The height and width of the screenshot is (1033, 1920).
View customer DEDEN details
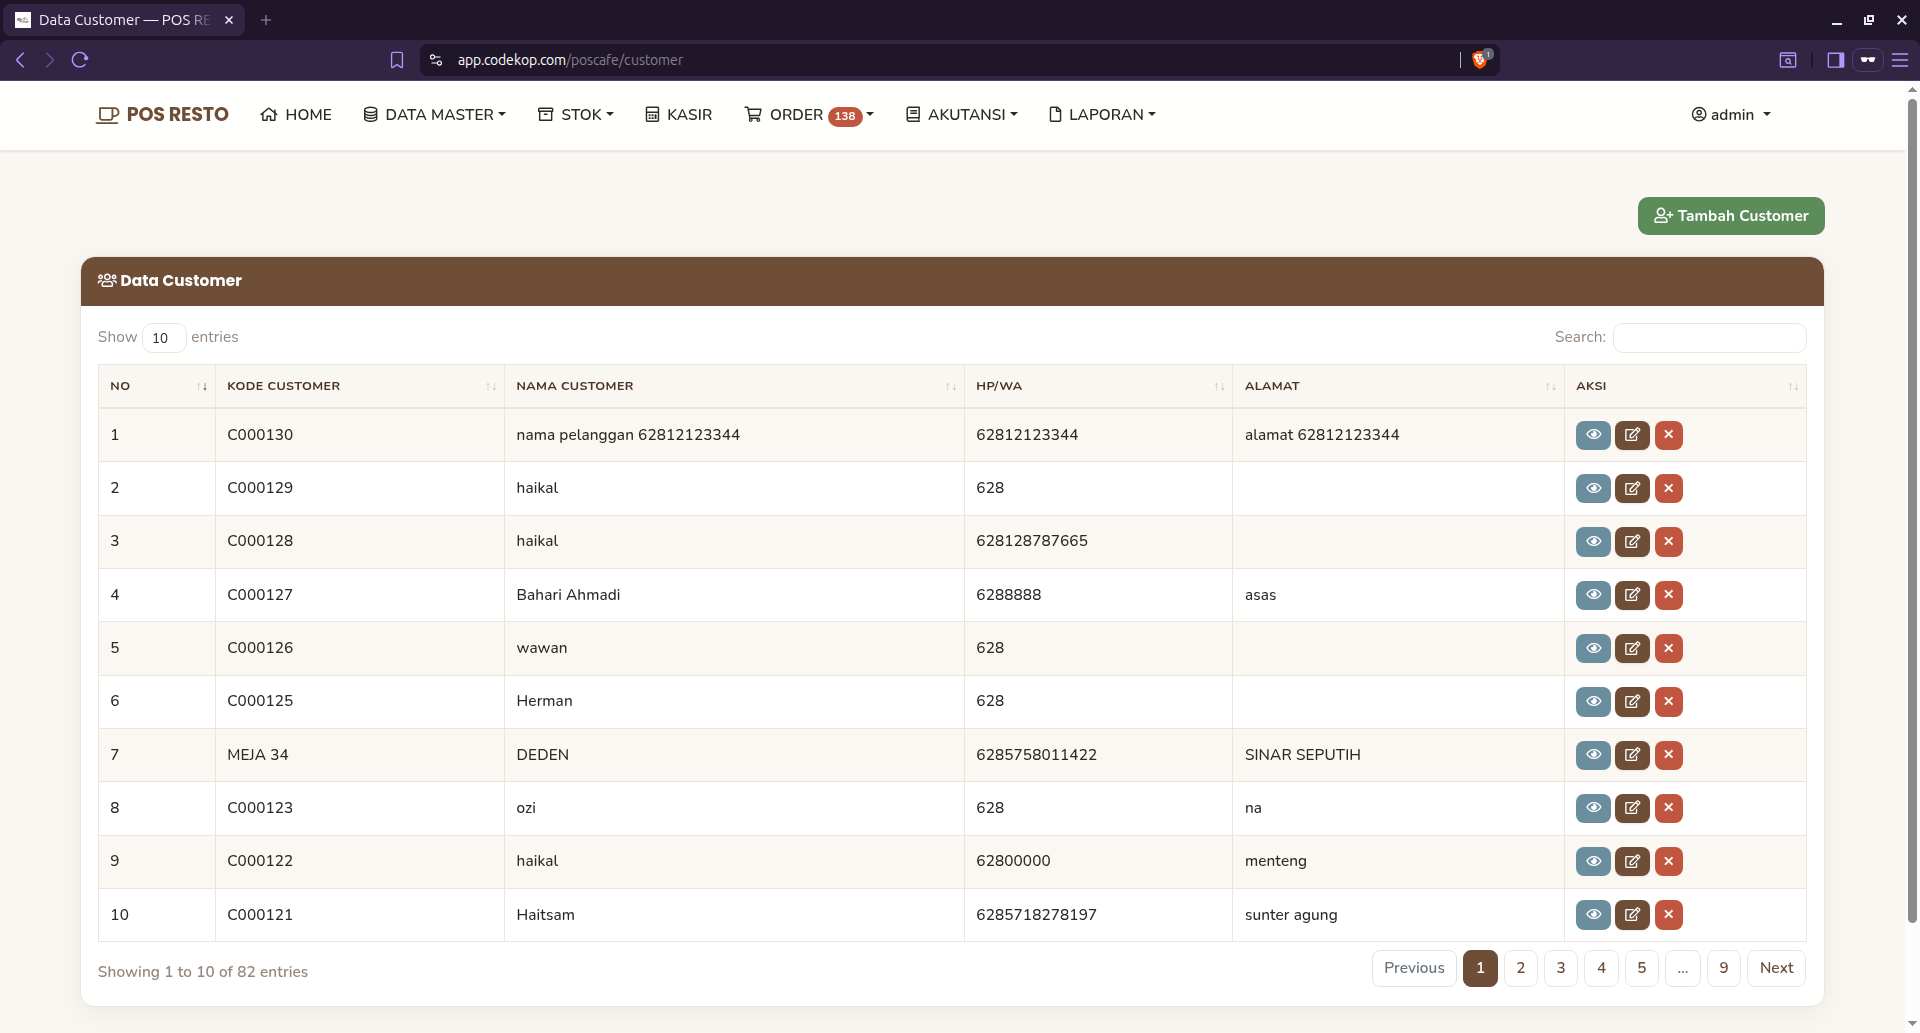(1593, 755)
